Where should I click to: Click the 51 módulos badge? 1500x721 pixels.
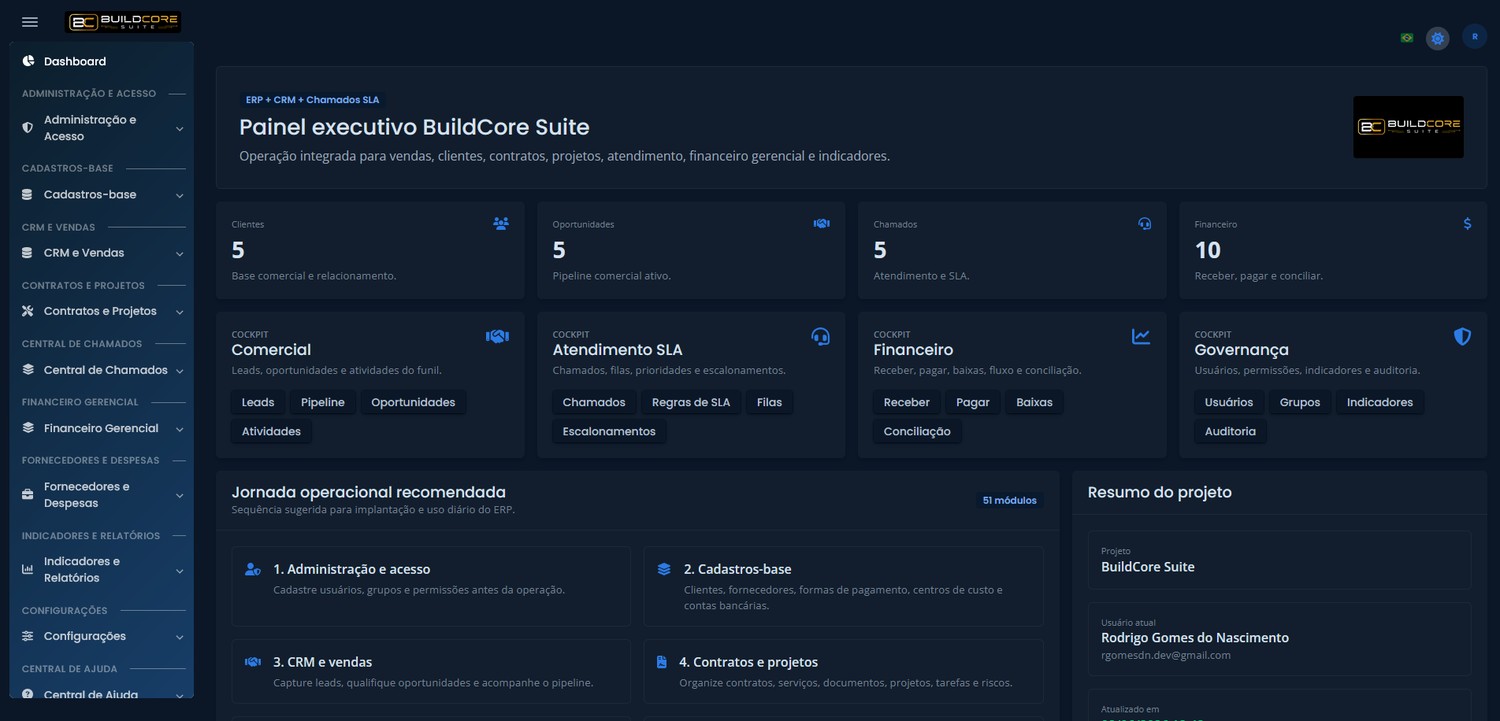[x=1009, y=500]
